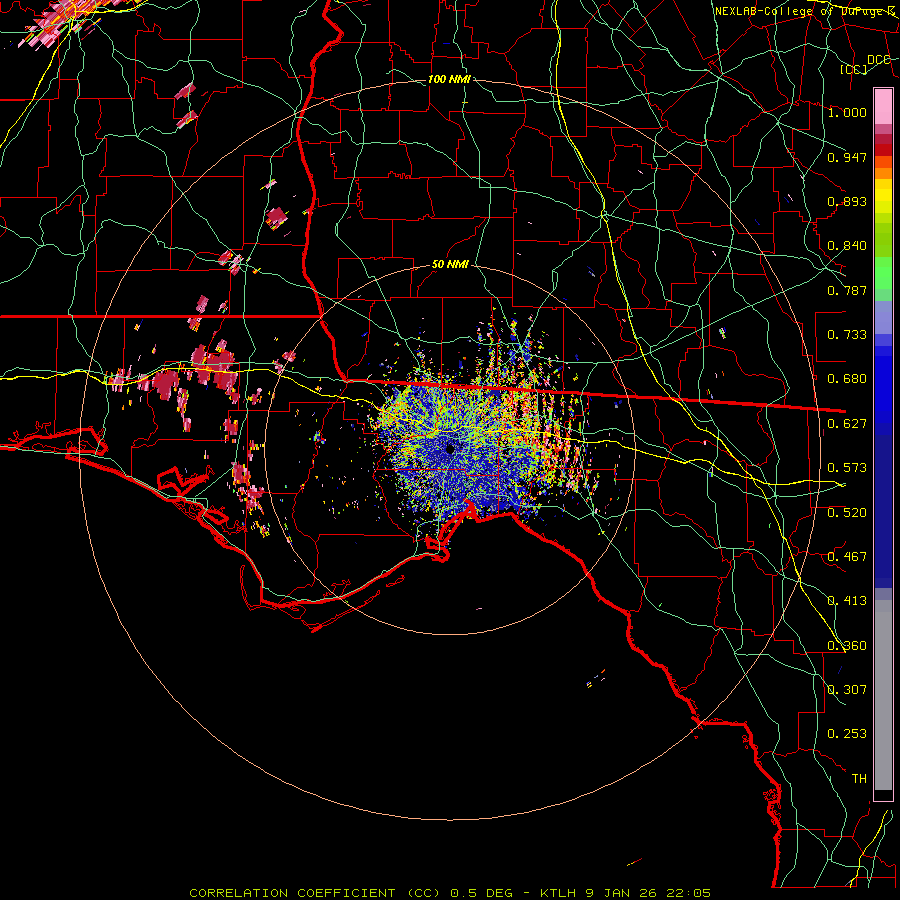This screenshot has height=900, width=900.
Task: Click the 50 NMI range ring label
Action: point(450,265)
